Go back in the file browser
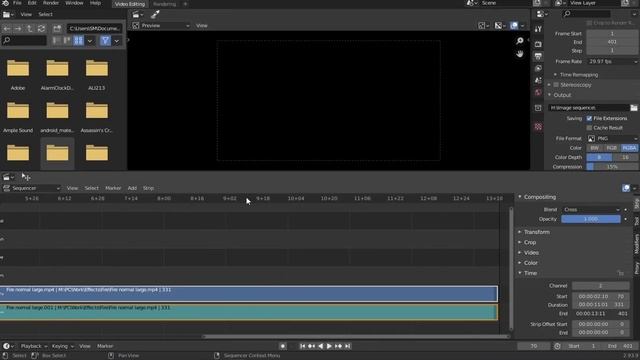Viewport: 640px width, 360px height. (x=7, y=29)
